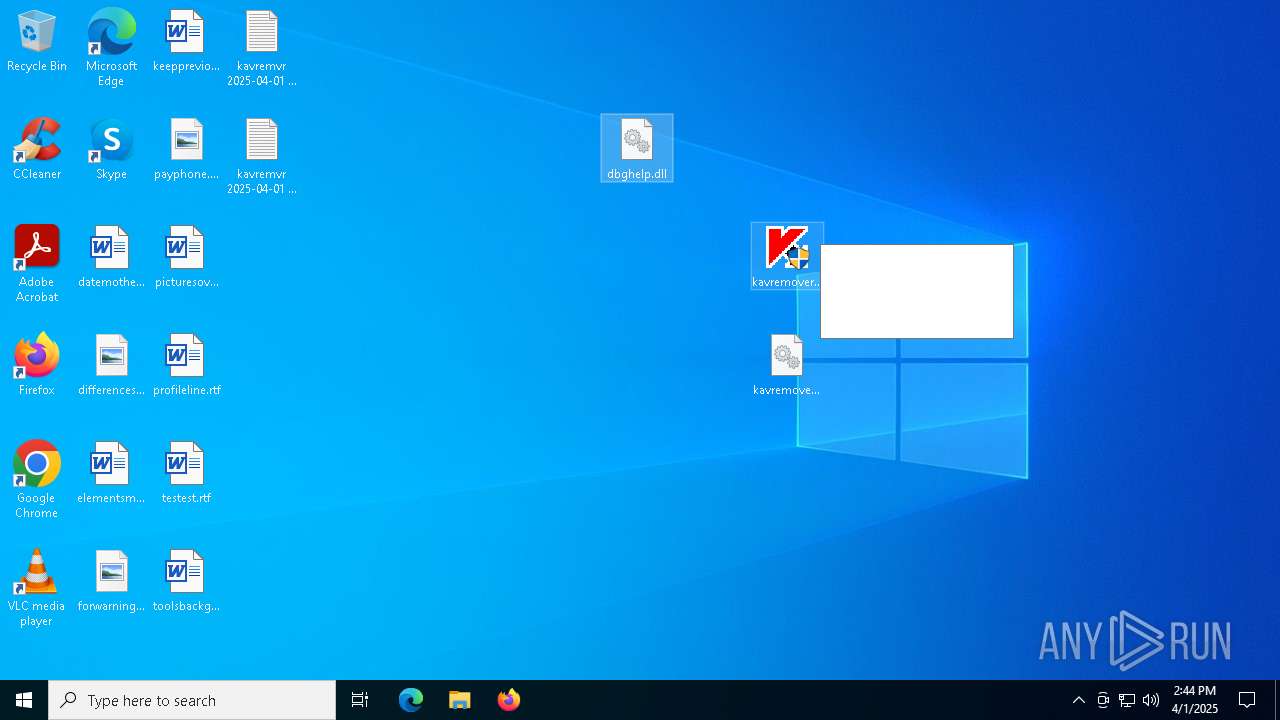Select the testest.rtf document
Image resolution: width=1280 pixels, height=720 pixels.
(x=186, y=474)
